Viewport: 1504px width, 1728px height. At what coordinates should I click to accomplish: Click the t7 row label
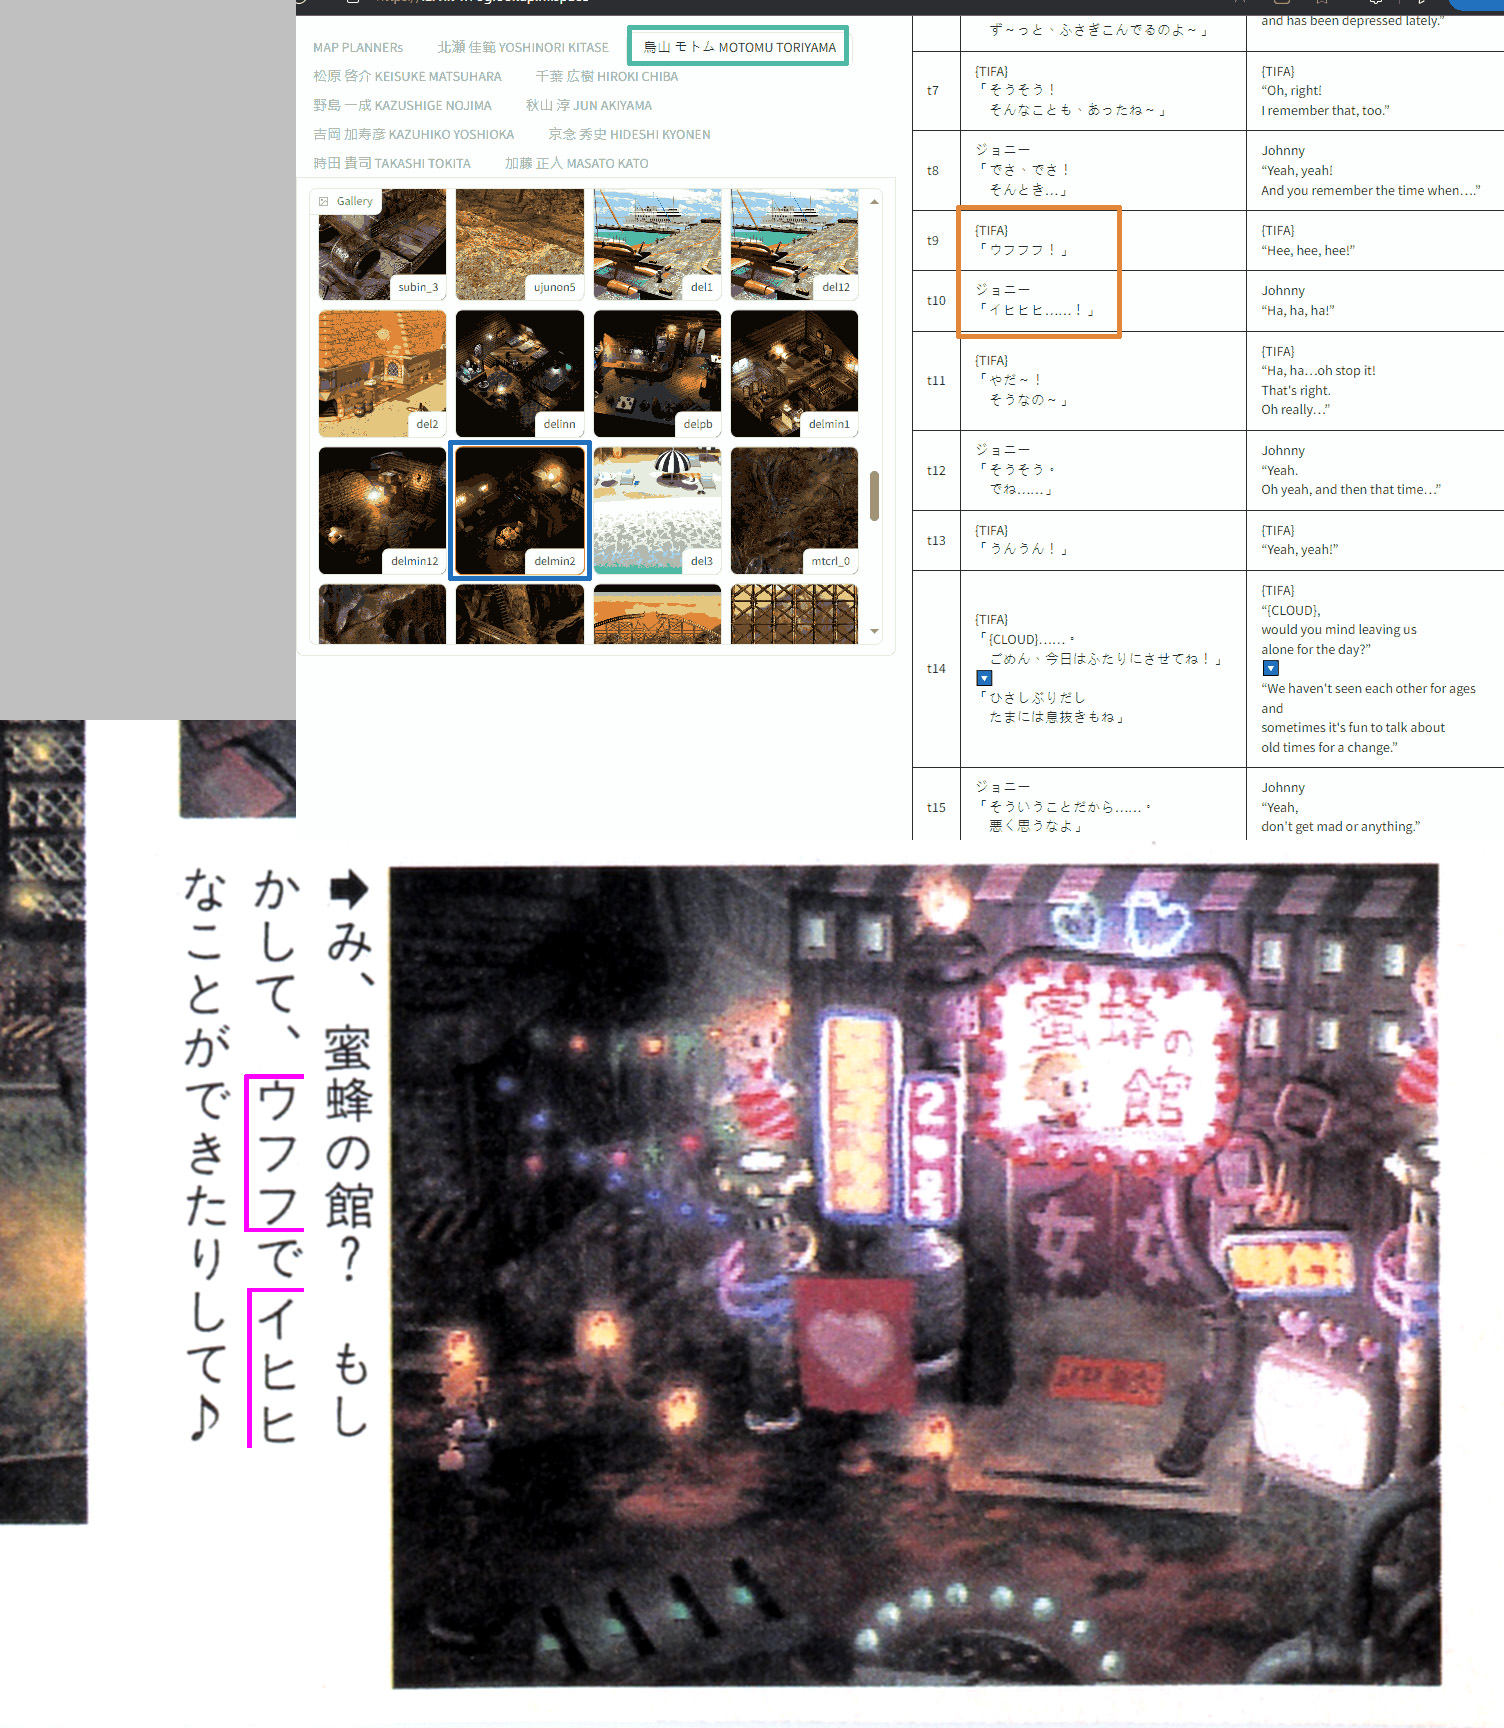pos(933,91)
